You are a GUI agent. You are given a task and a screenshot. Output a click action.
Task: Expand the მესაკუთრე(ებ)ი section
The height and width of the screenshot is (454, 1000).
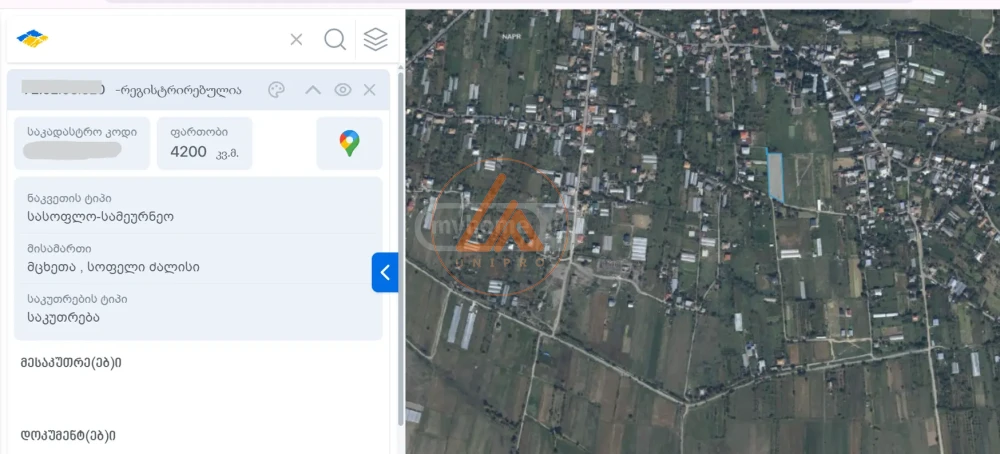point(70,362)
